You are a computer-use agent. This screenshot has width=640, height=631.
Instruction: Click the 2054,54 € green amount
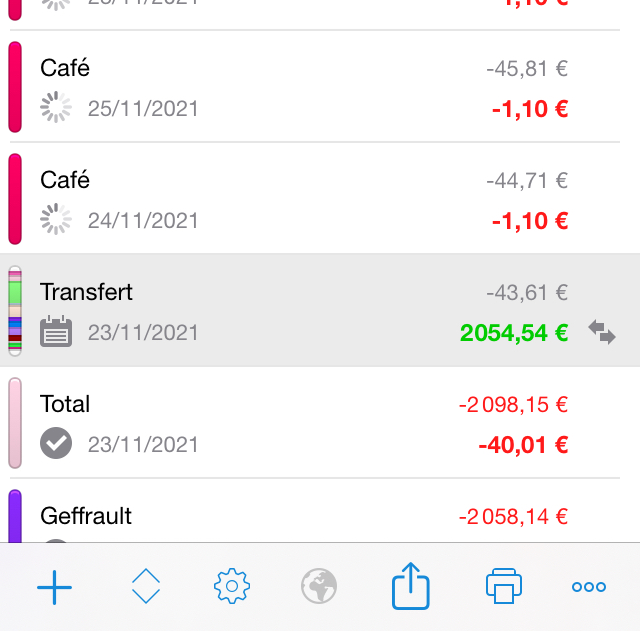(514, 332)
